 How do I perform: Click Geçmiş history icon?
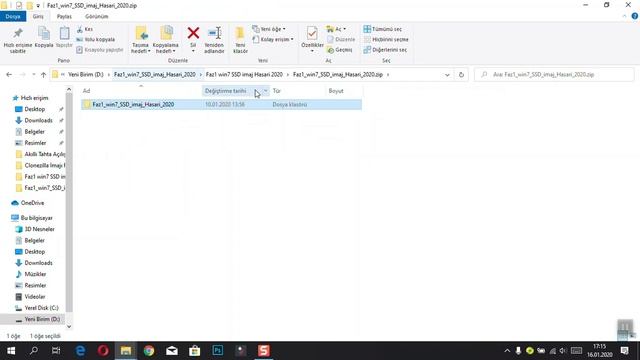340,50
